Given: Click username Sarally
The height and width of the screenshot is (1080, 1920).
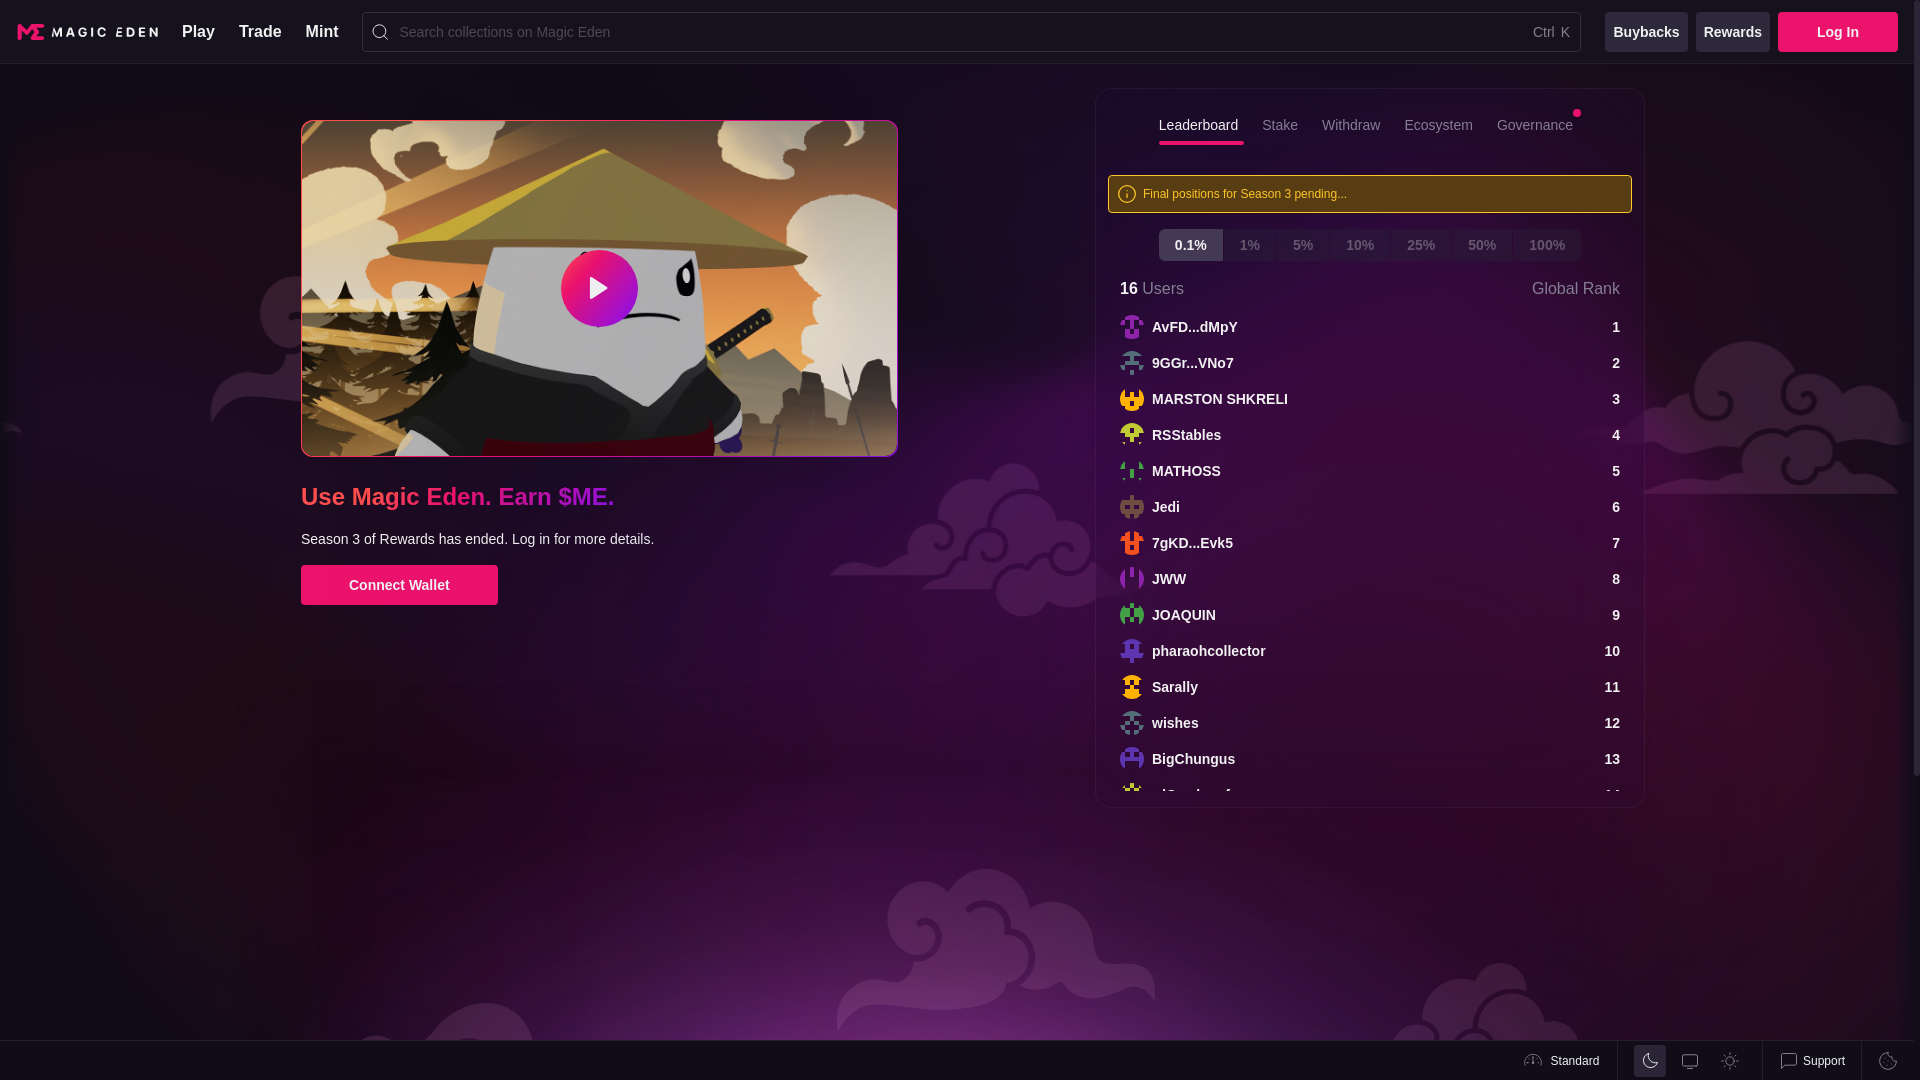Looking at the screenshot, I should tap(1175, 687).
